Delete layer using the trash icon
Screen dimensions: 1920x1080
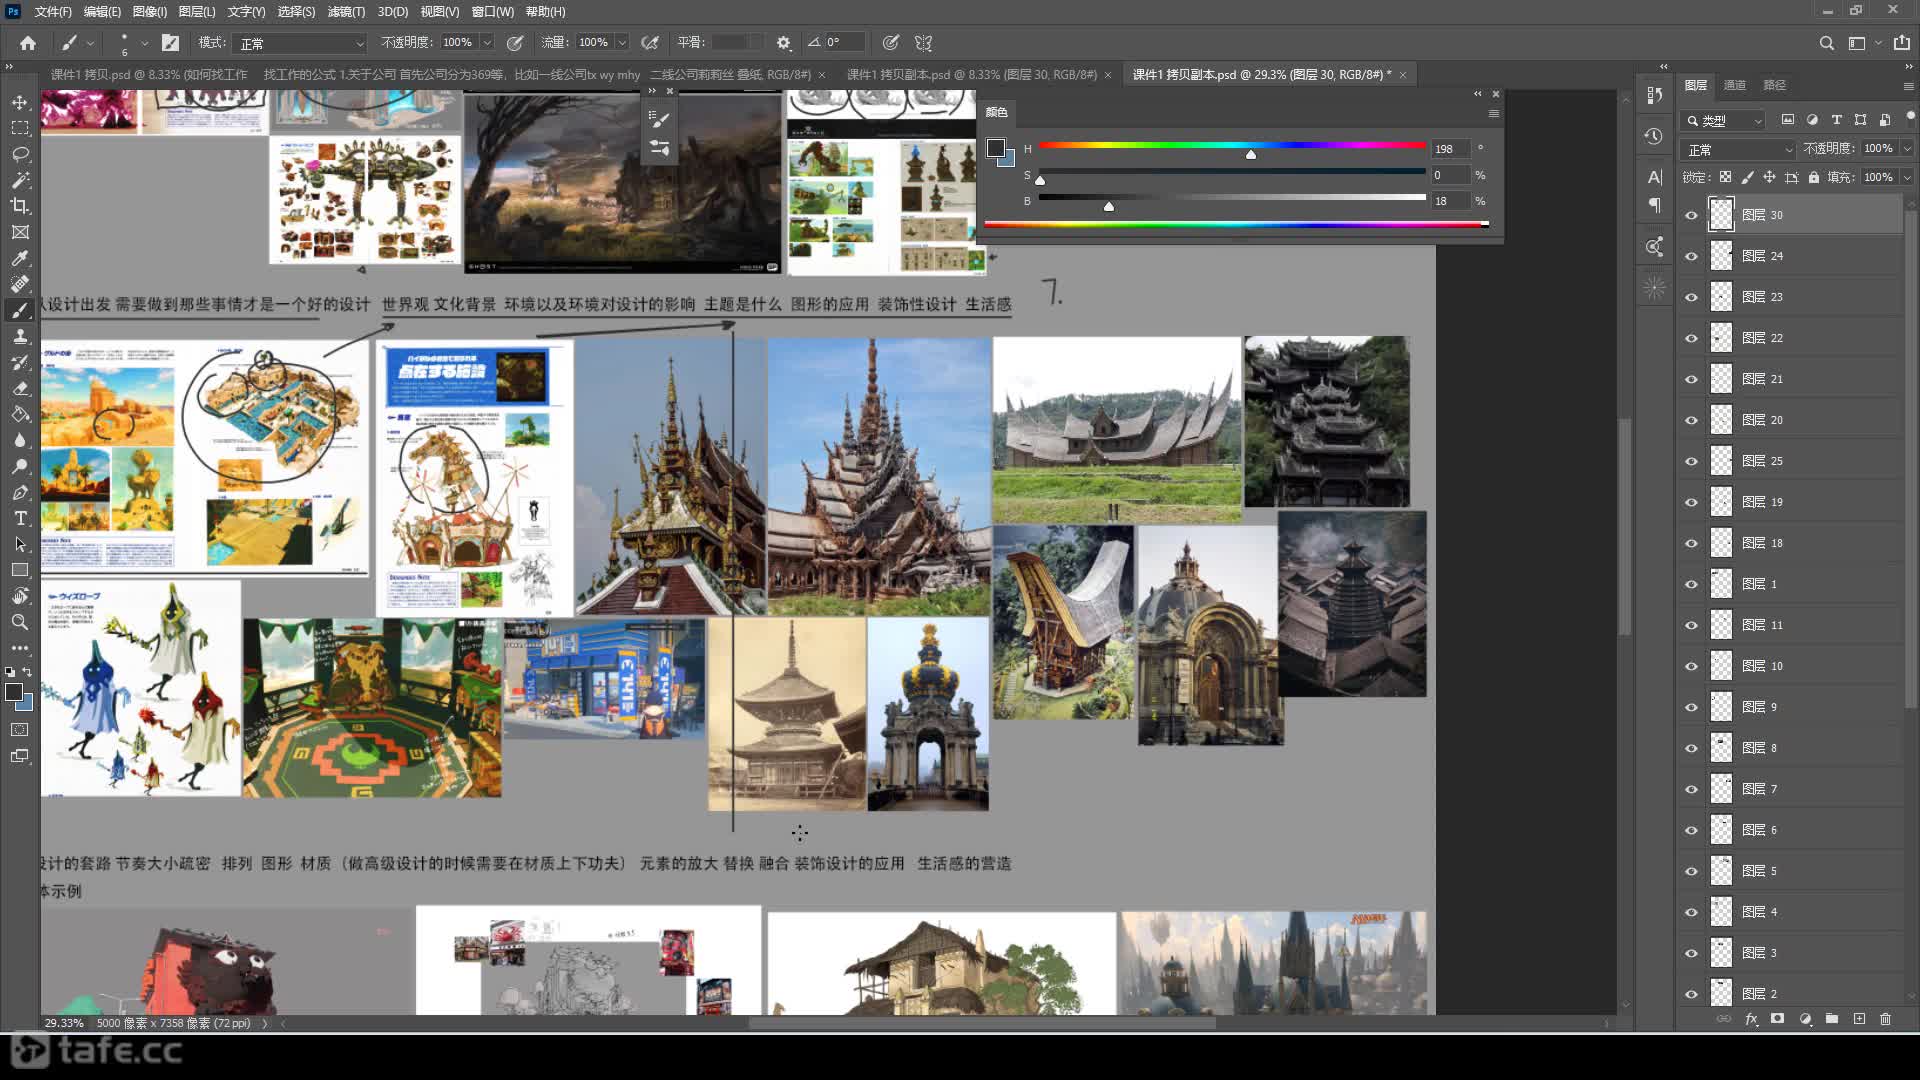point(1885,1019)
